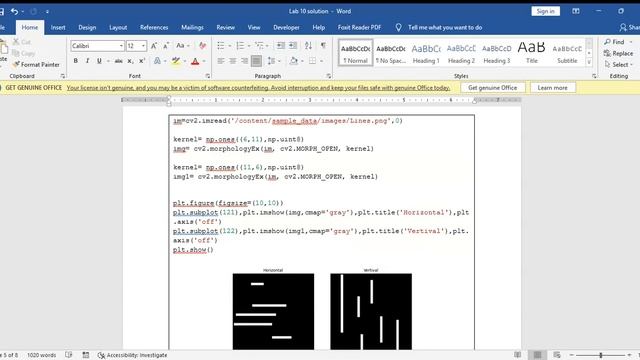The image size is (640, 360).
Task: Open font color dropdown arrow
Action: (x=204, y=61)
